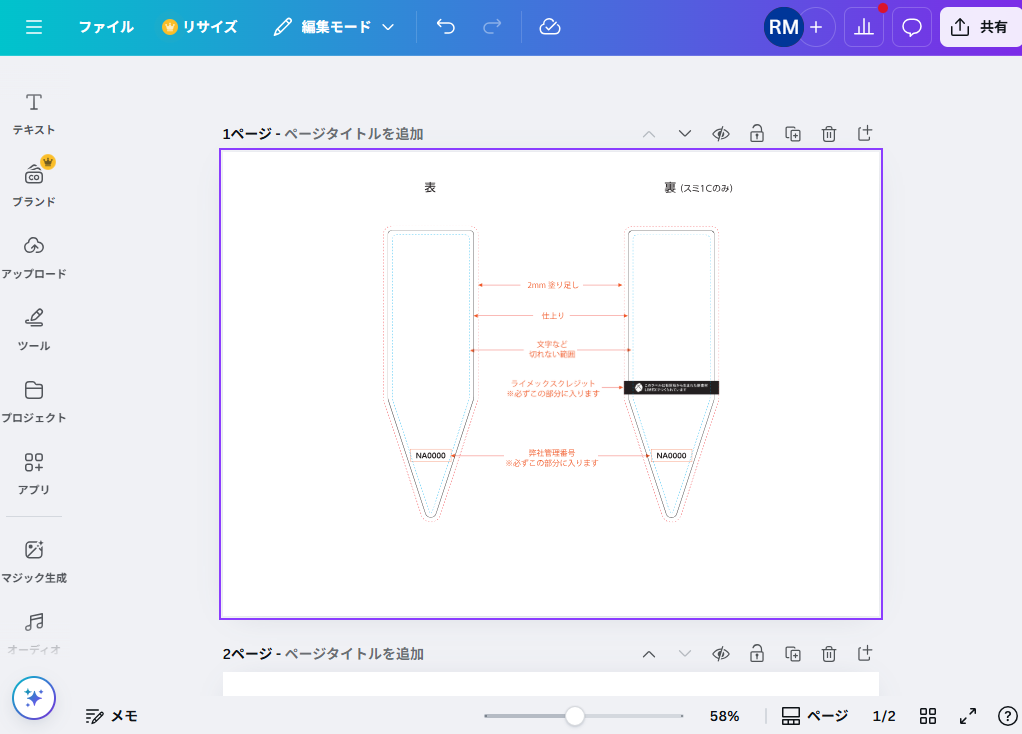Open the テキスト panel in the sidebar
This screenshot has width=1022, height=734.
click(x=34, y=113)
